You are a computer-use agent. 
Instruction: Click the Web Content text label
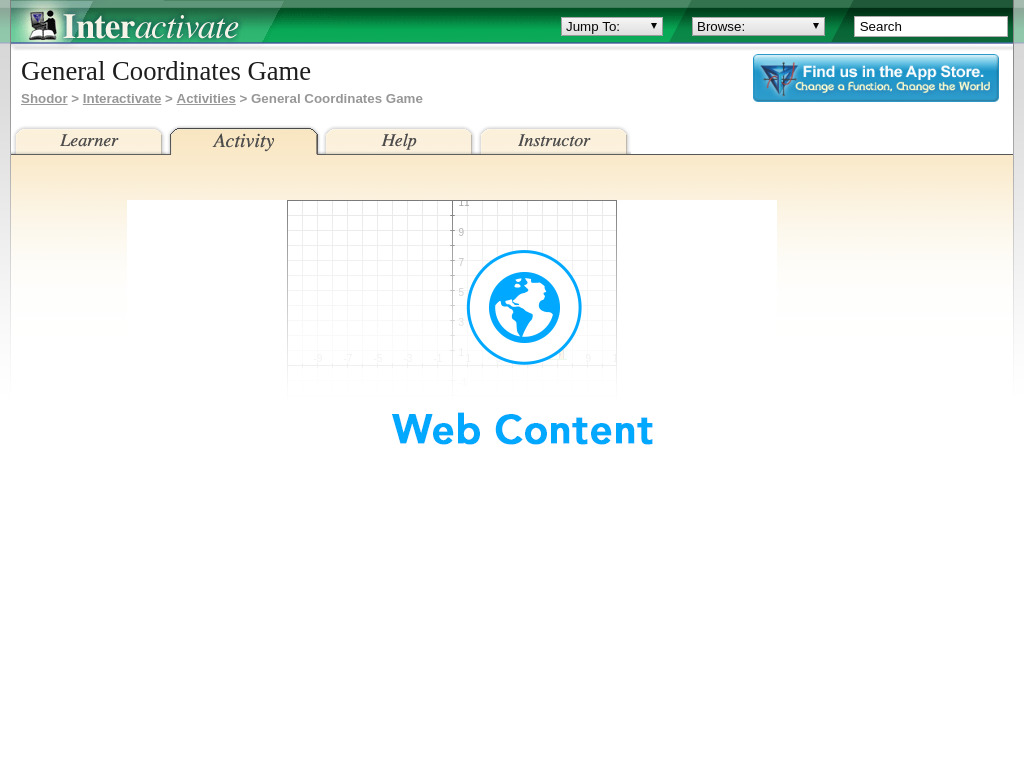[x=522, y=429]
